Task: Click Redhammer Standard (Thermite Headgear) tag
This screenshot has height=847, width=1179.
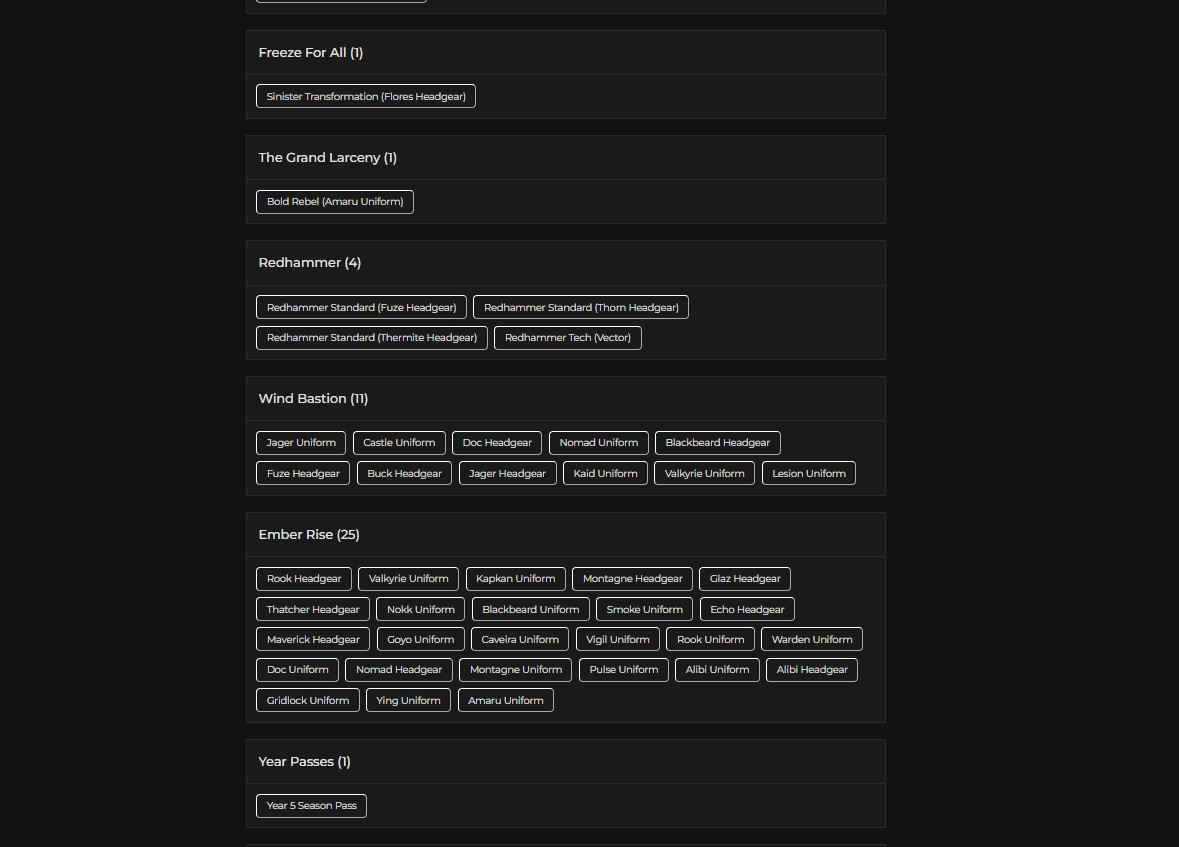Action: click(x=371, y=338)
